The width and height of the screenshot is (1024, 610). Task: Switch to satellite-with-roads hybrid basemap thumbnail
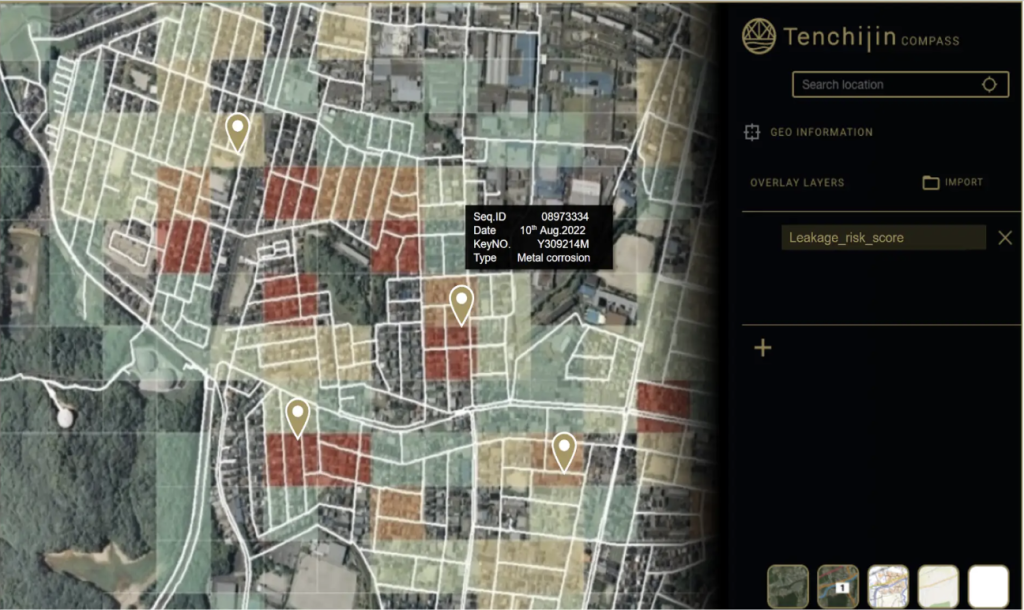point(838,586)
